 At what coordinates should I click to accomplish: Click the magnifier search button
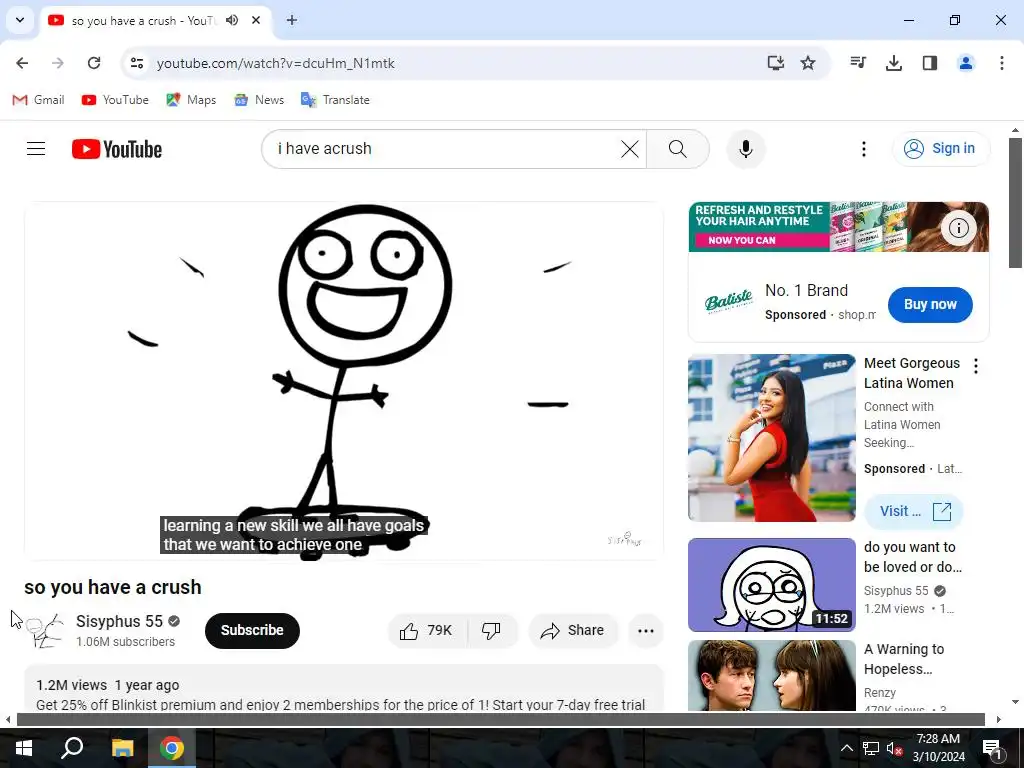[x=678, y=149]
